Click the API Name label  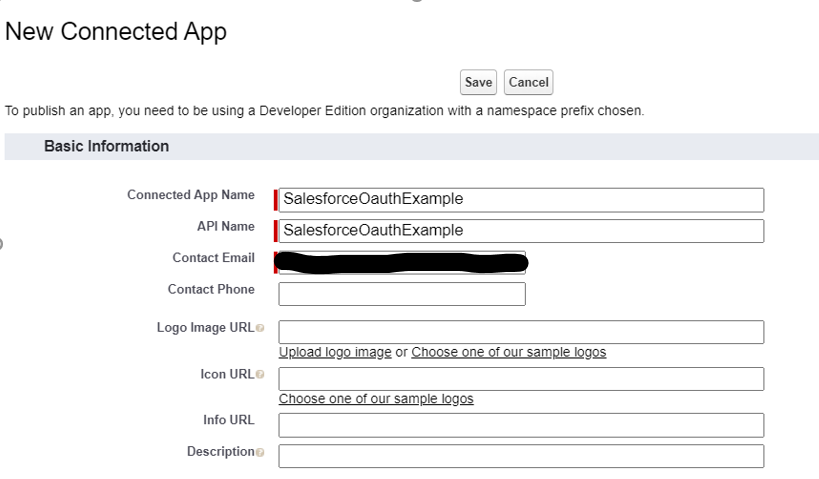(x=226, y=226)
